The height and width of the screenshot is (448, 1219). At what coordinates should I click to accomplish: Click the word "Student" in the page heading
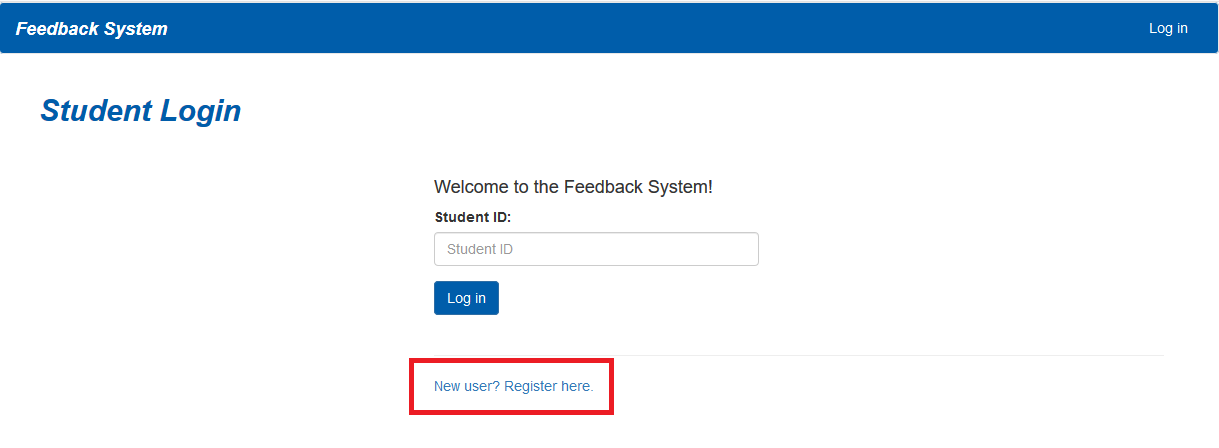(96, 111)
